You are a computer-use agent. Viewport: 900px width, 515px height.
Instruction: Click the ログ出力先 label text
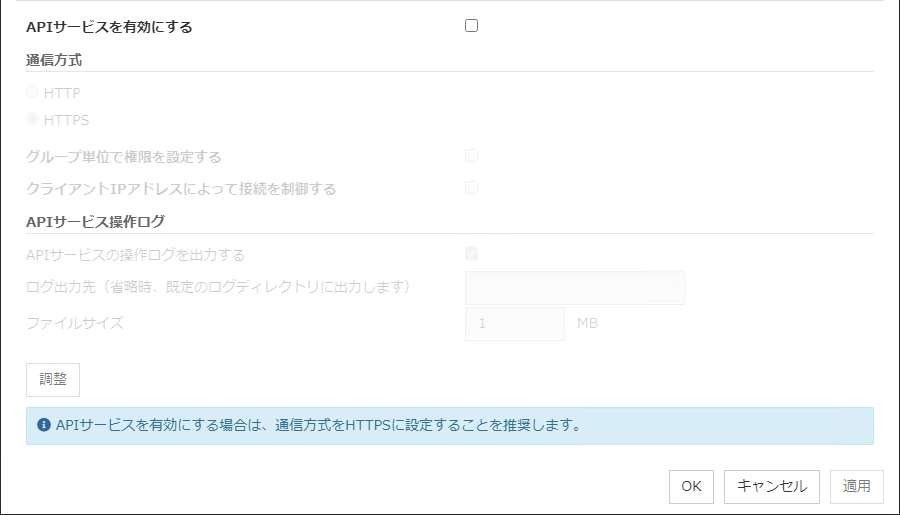tap(219, 287)
